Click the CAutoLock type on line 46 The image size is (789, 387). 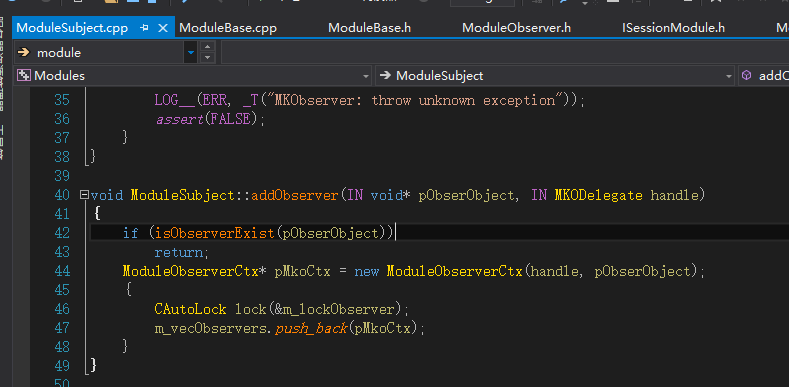point(190,309)
